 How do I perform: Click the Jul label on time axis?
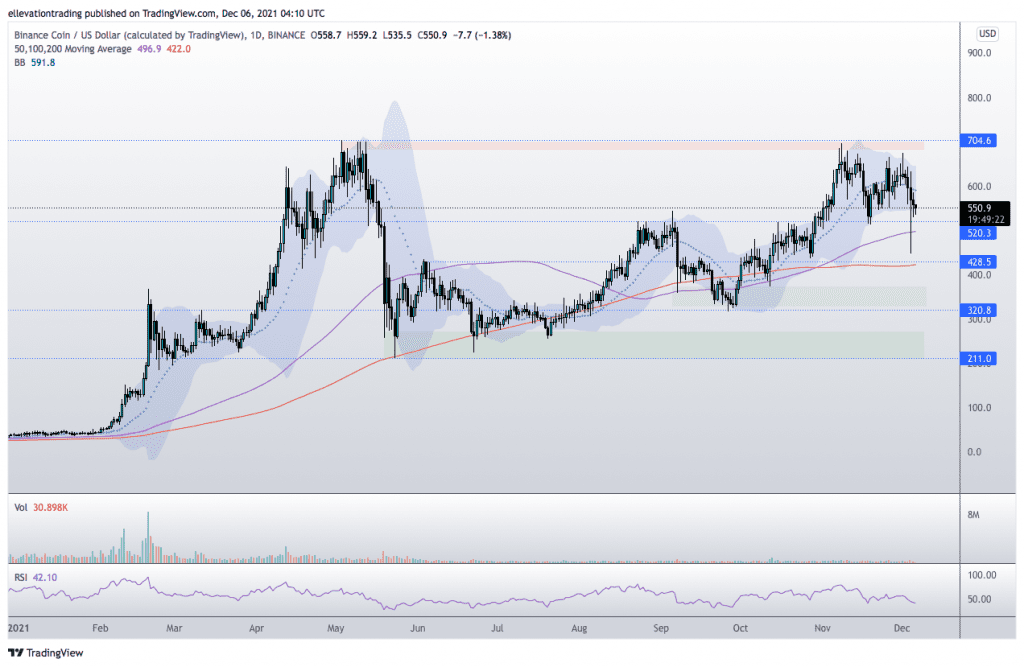coord(497,628)
